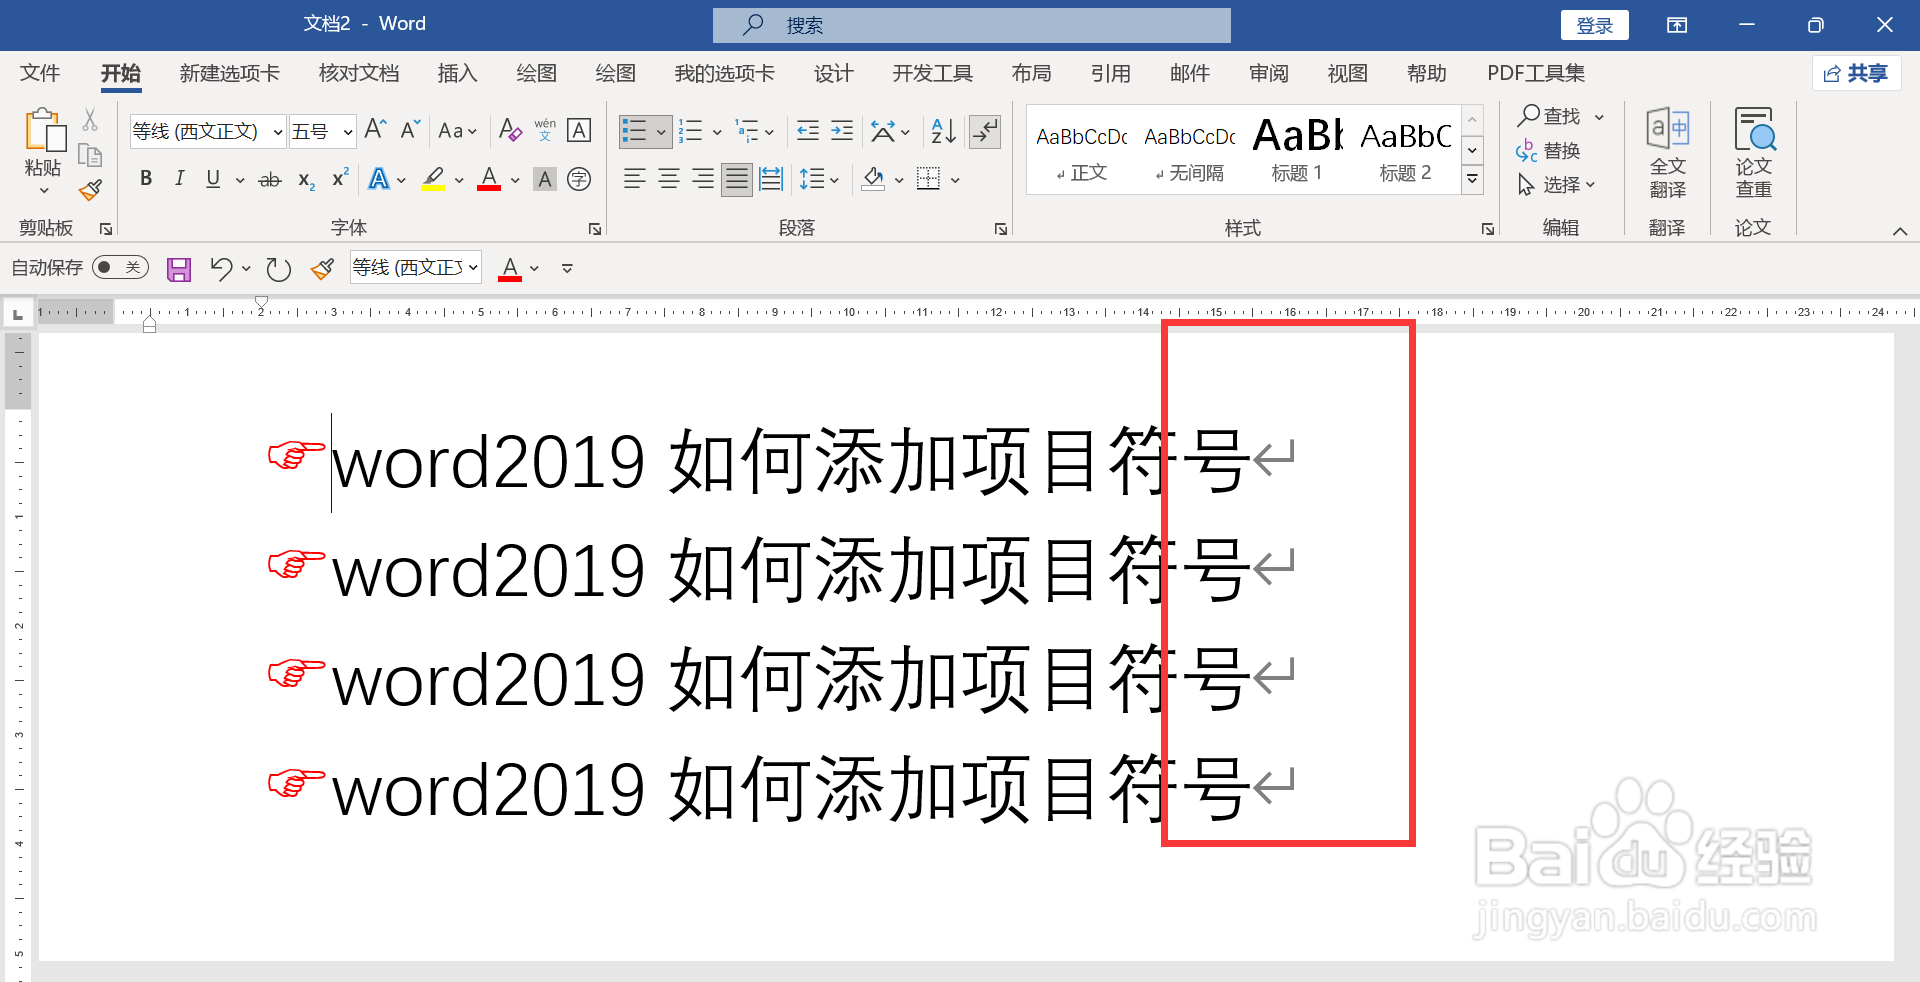Increase paragraph indent
The image size is (1920, 982).
pos(842,131)
